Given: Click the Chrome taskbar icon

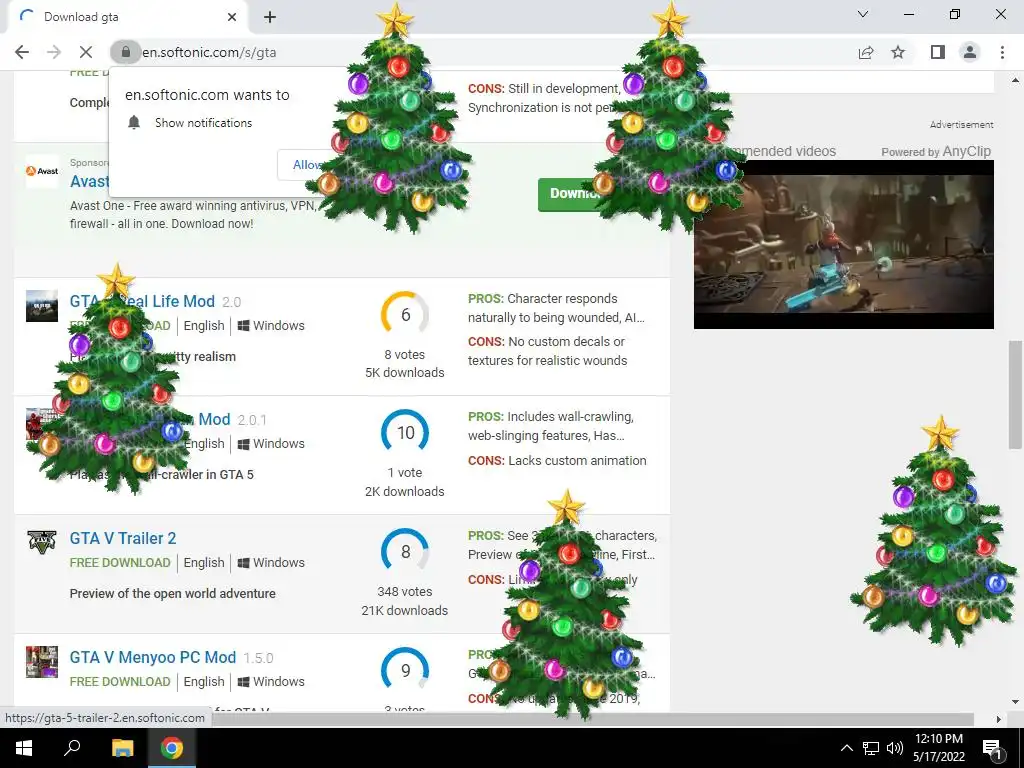Looking at the screenshot, I should 172,748.
